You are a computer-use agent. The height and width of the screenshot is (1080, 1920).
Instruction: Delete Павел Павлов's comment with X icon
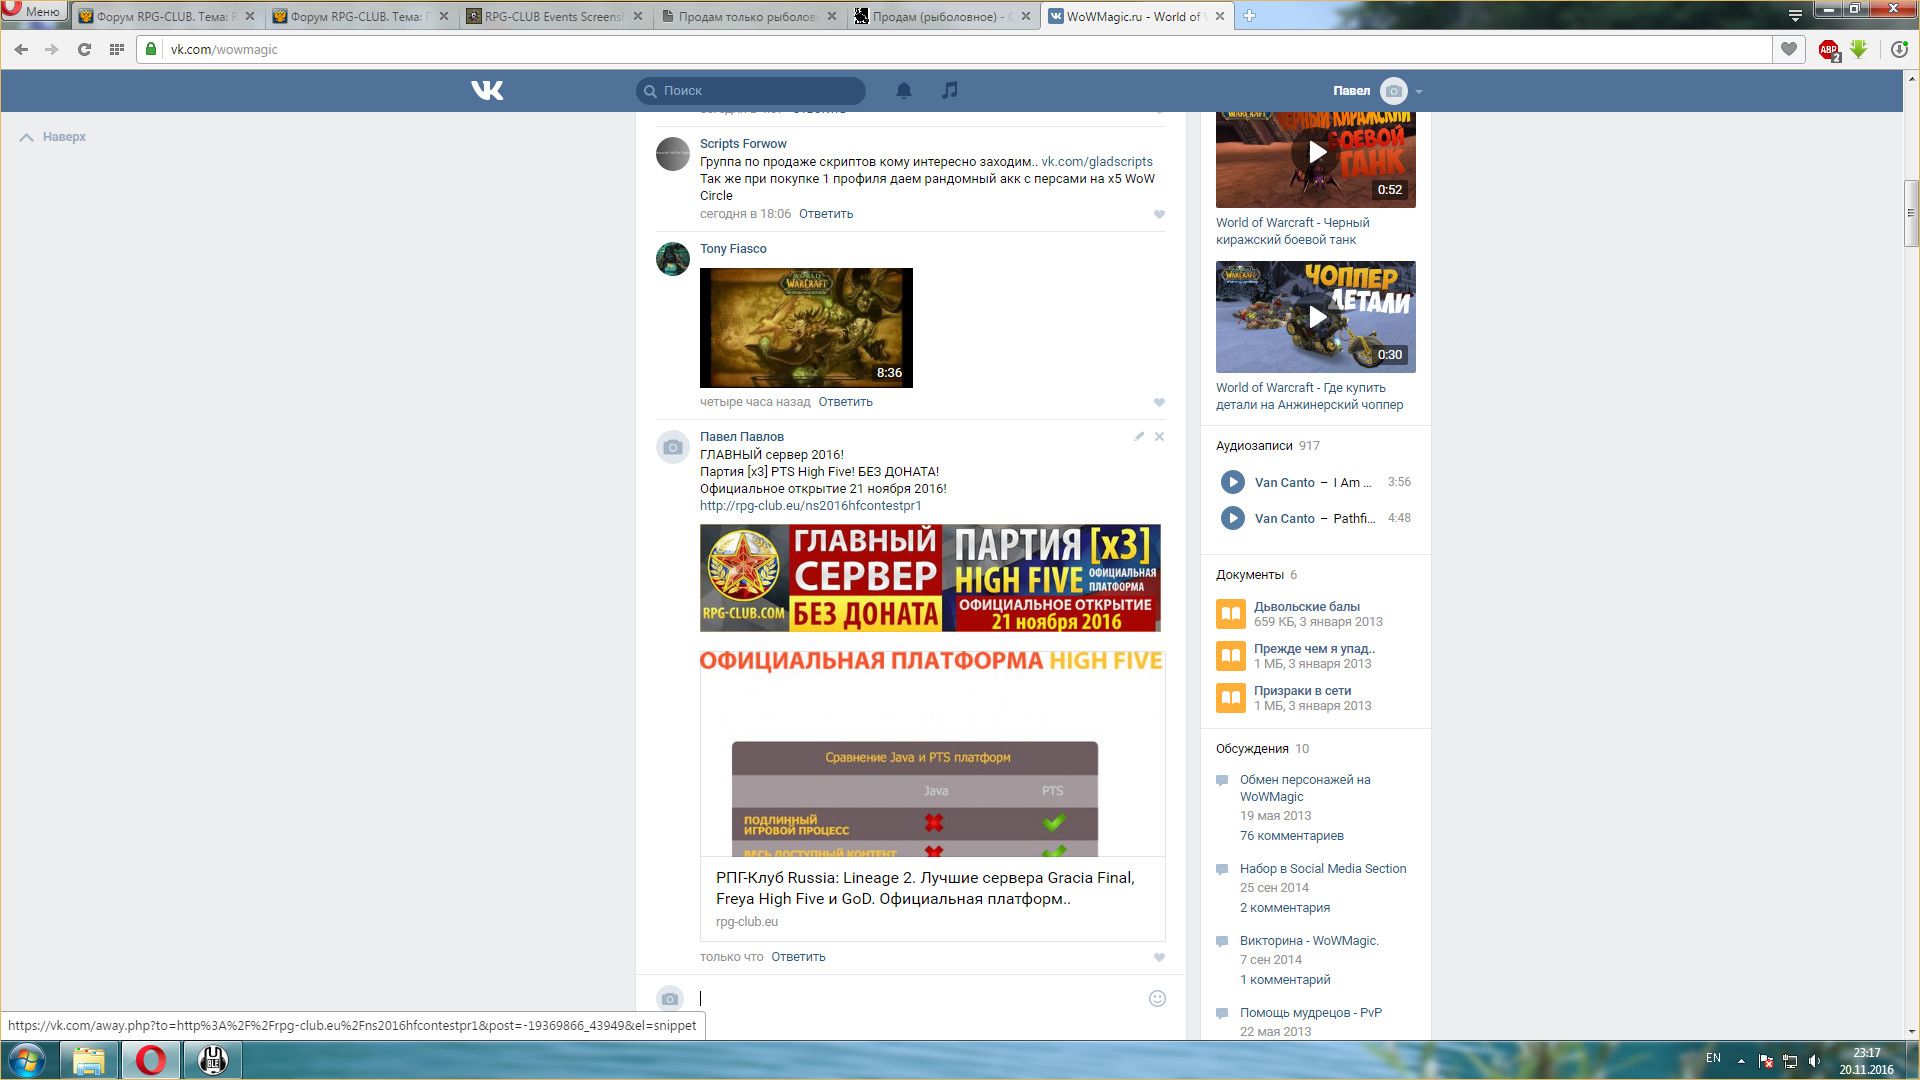(1159, 437)
